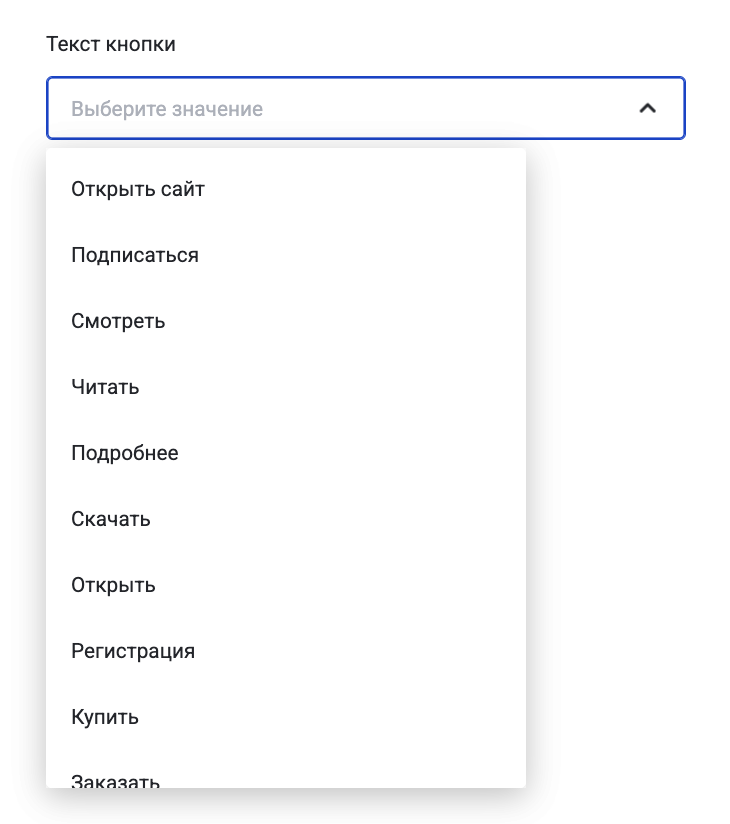Pick the "Скачать" option
This screenshot has width=730, height=824.
[x=111, y=519]
